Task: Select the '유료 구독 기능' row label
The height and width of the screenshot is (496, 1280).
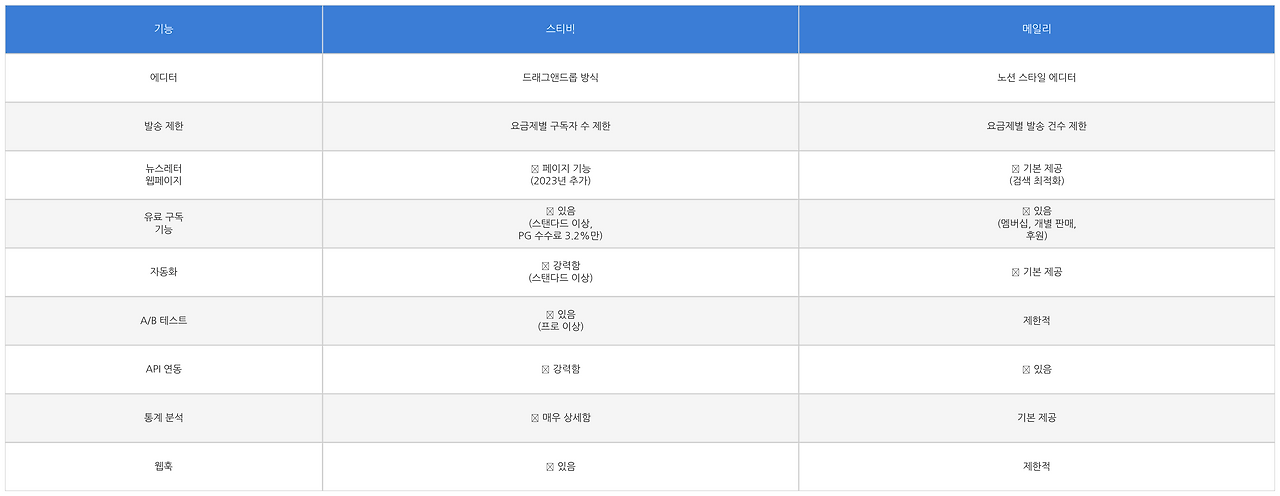Action: [164, 224]
